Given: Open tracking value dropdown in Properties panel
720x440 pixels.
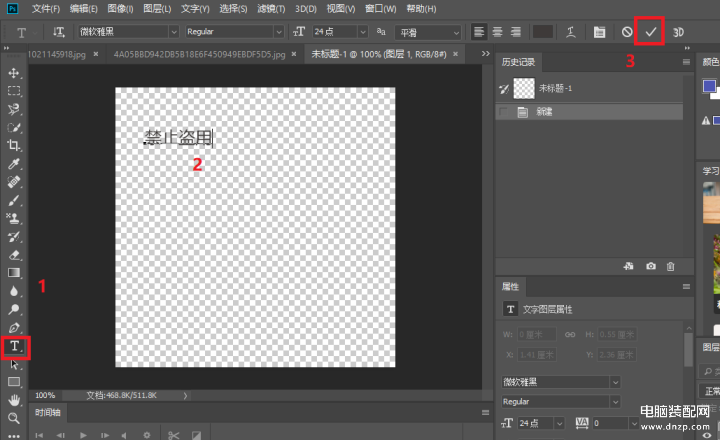Looking at the screenshot, I should coord(634,423).
